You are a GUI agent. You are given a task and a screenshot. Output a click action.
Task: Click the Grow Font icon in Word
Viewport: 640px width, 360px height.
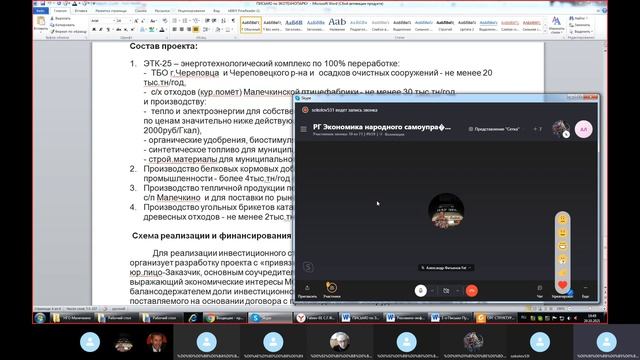click(136, 20)
